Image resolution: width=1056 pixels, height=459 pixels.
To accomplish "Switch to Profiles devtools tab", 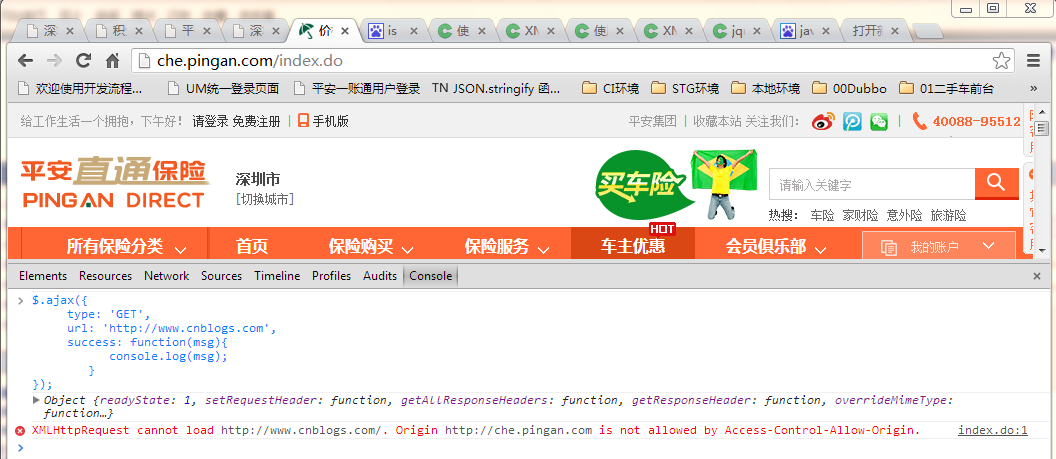I will click(x=331, y=276).
